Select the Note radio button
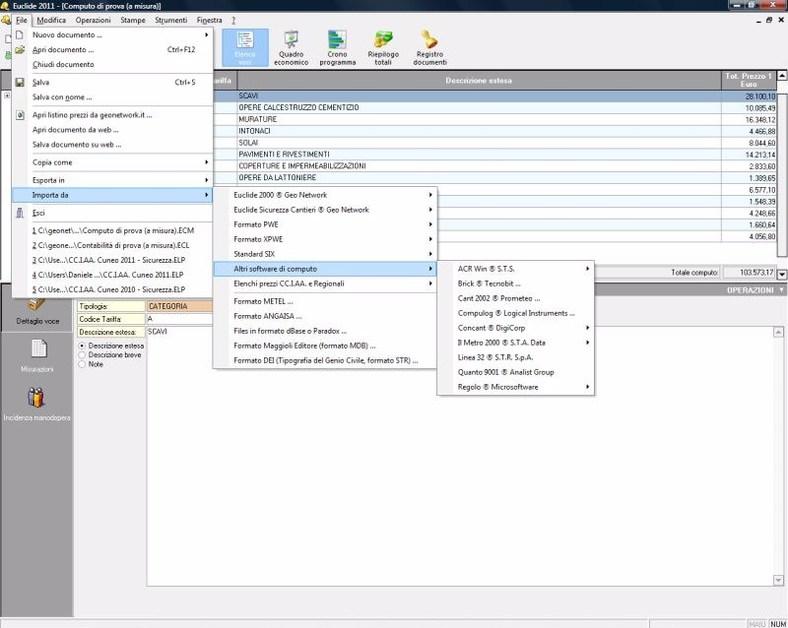 point(82,364)
